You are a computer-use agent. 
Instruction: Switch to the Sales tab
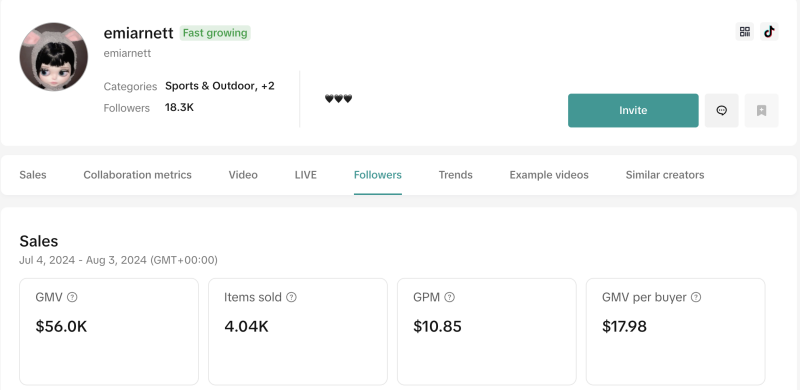33,175
